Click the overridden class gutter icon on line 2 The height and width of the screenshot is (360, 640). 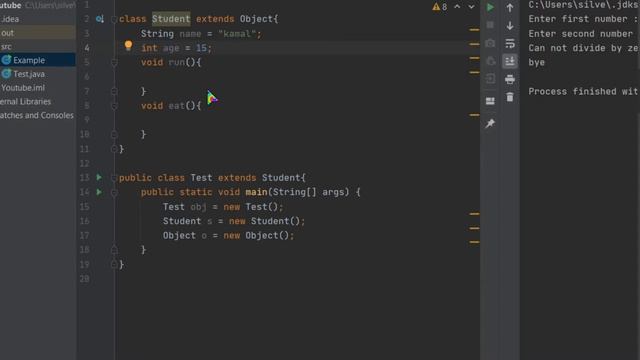(x=100, y=19)
